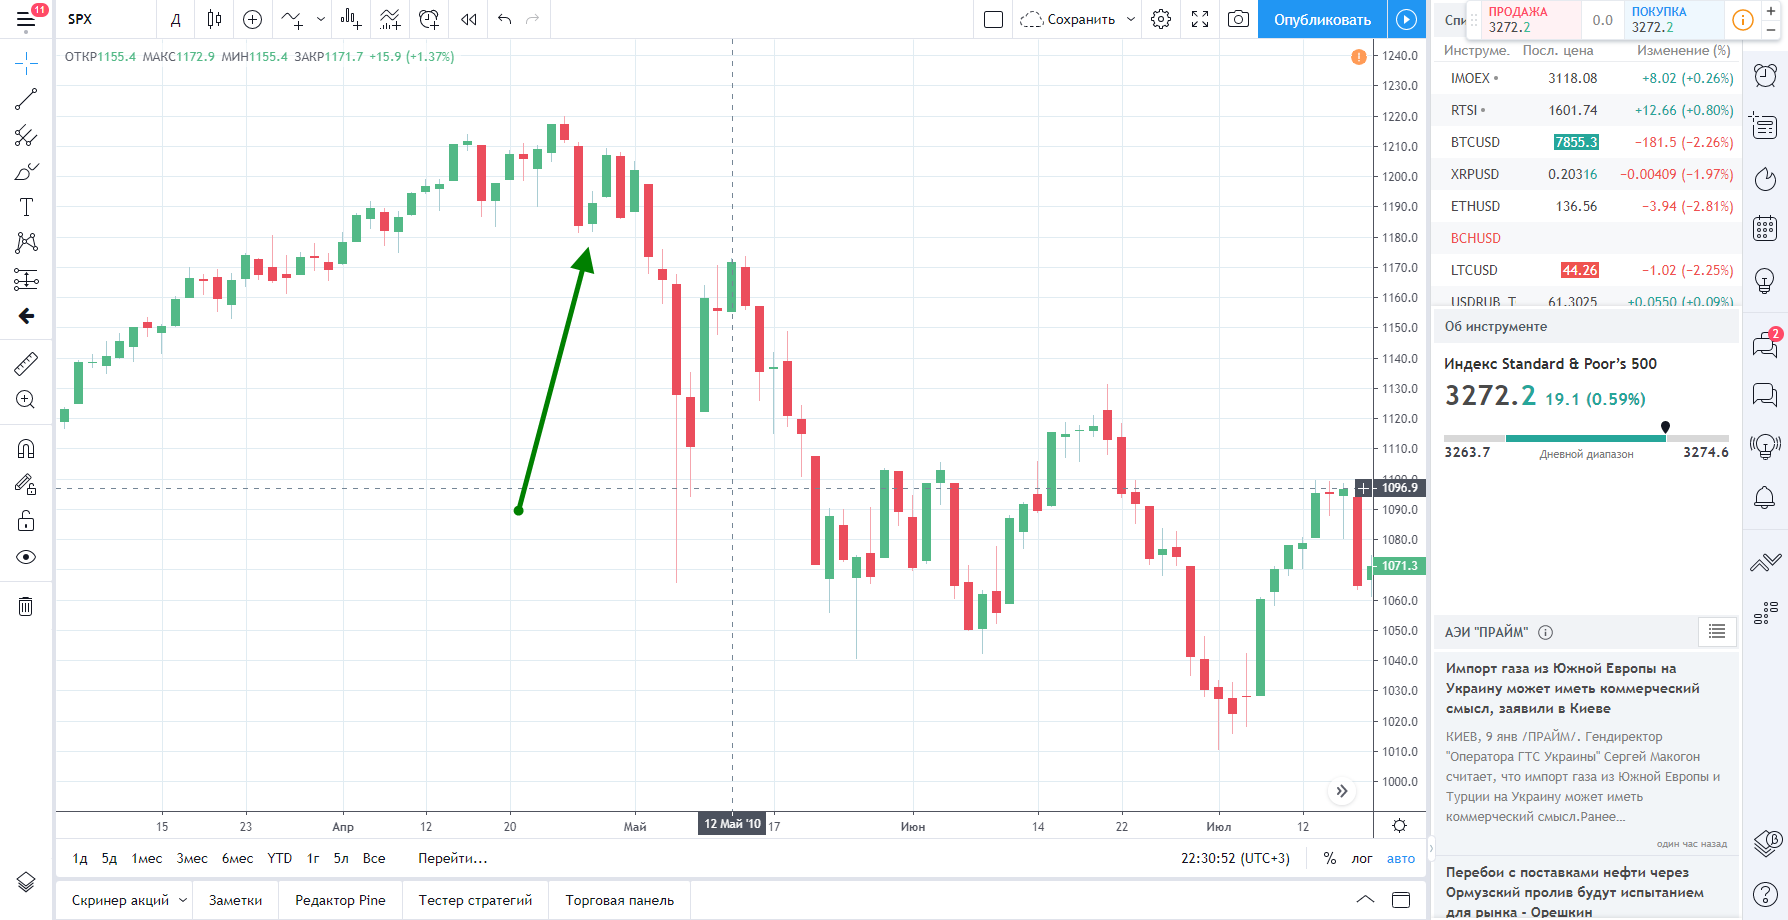Toggle visibility of all drawings (eye icon)

26,557
